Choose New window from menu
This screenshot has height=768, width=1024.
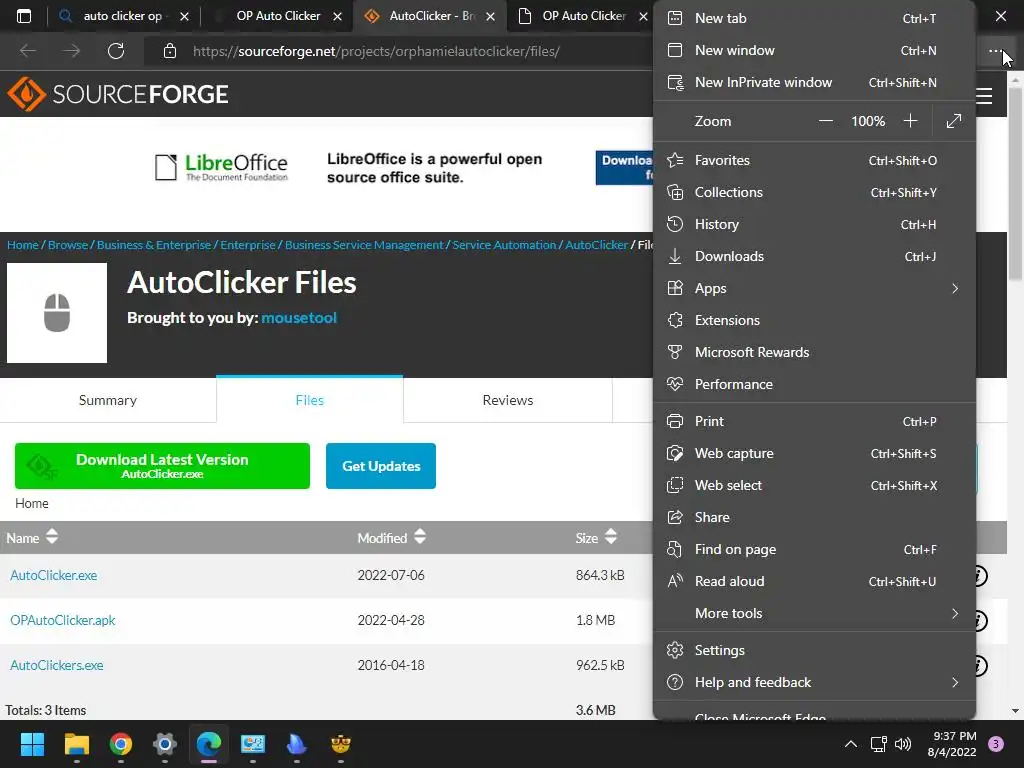(814, 50)
